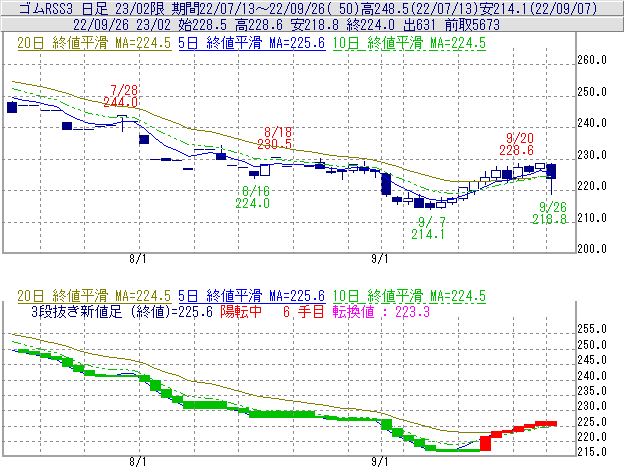Click lower chart 10日 終値平滑 MA=224.5 legend
Image resolution: width=624 pixels, height=475 pixels.
tap(409, 296)
